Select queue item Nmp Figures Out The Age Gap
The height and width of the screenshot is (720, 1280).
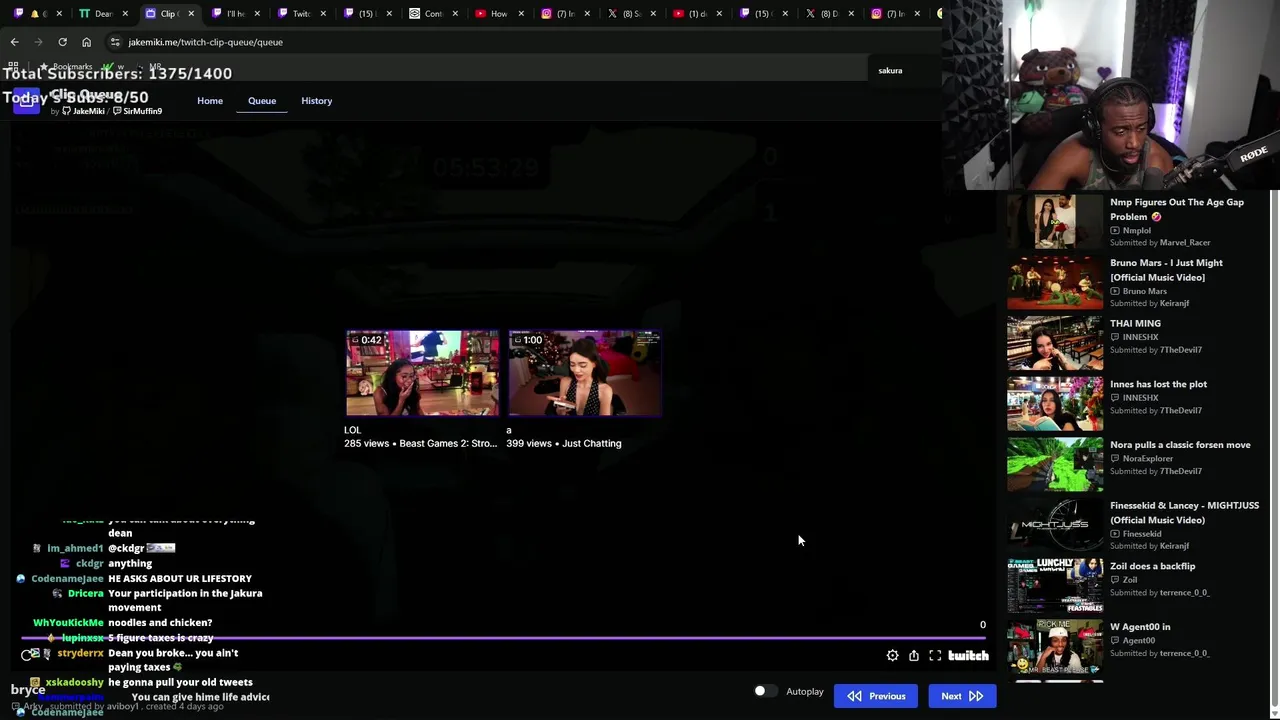pos(1133,221)
